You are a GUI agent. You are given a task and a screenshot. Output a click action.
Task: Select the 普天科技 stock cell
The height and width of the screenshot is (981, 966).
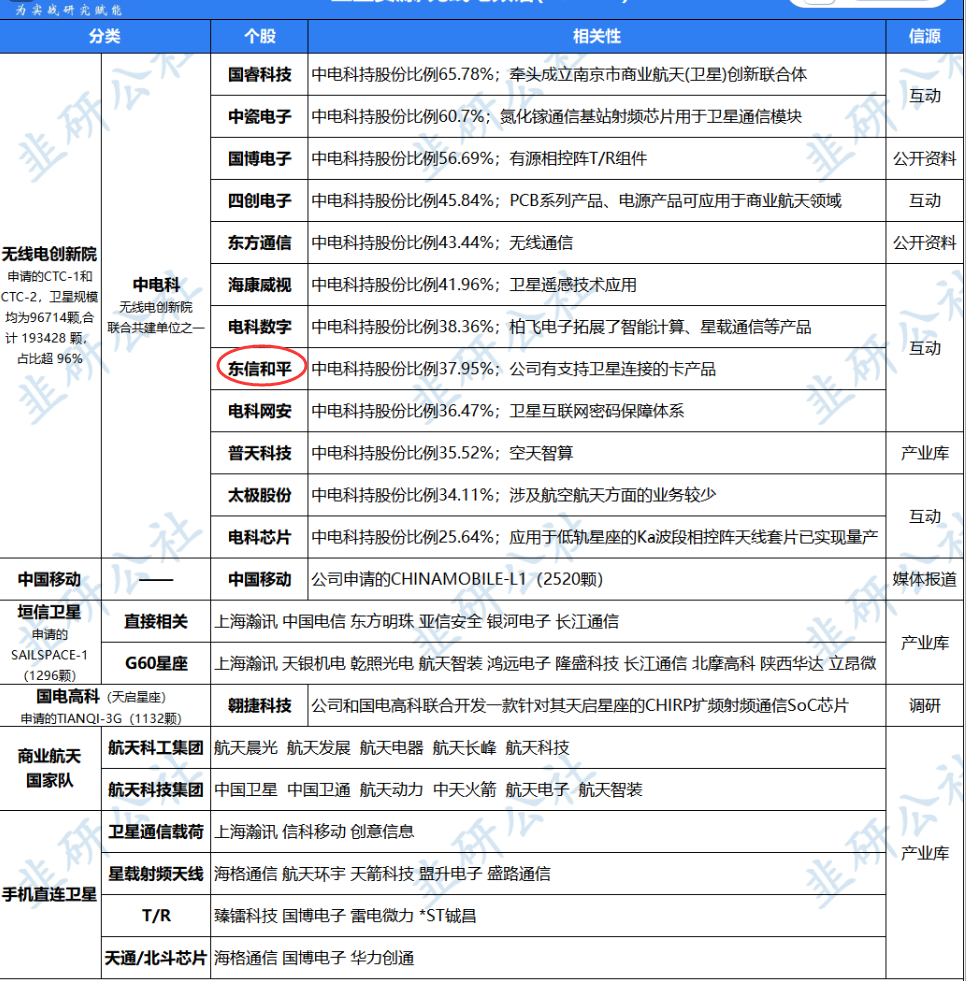tap(260, 453)
